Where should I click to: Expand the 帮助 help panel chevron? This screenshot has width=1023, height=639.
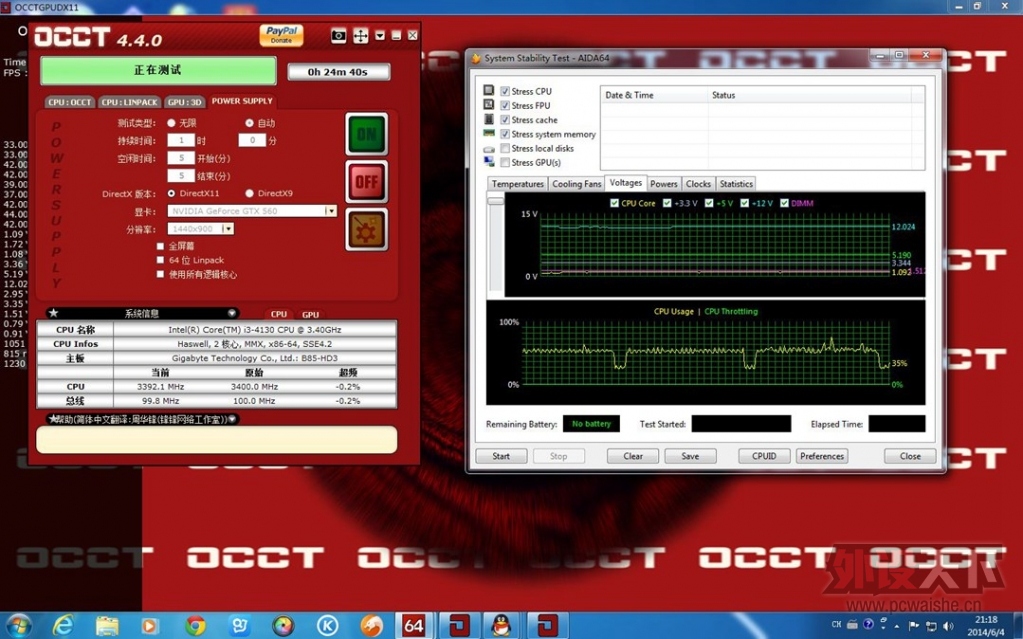click(x=233, y=419)
